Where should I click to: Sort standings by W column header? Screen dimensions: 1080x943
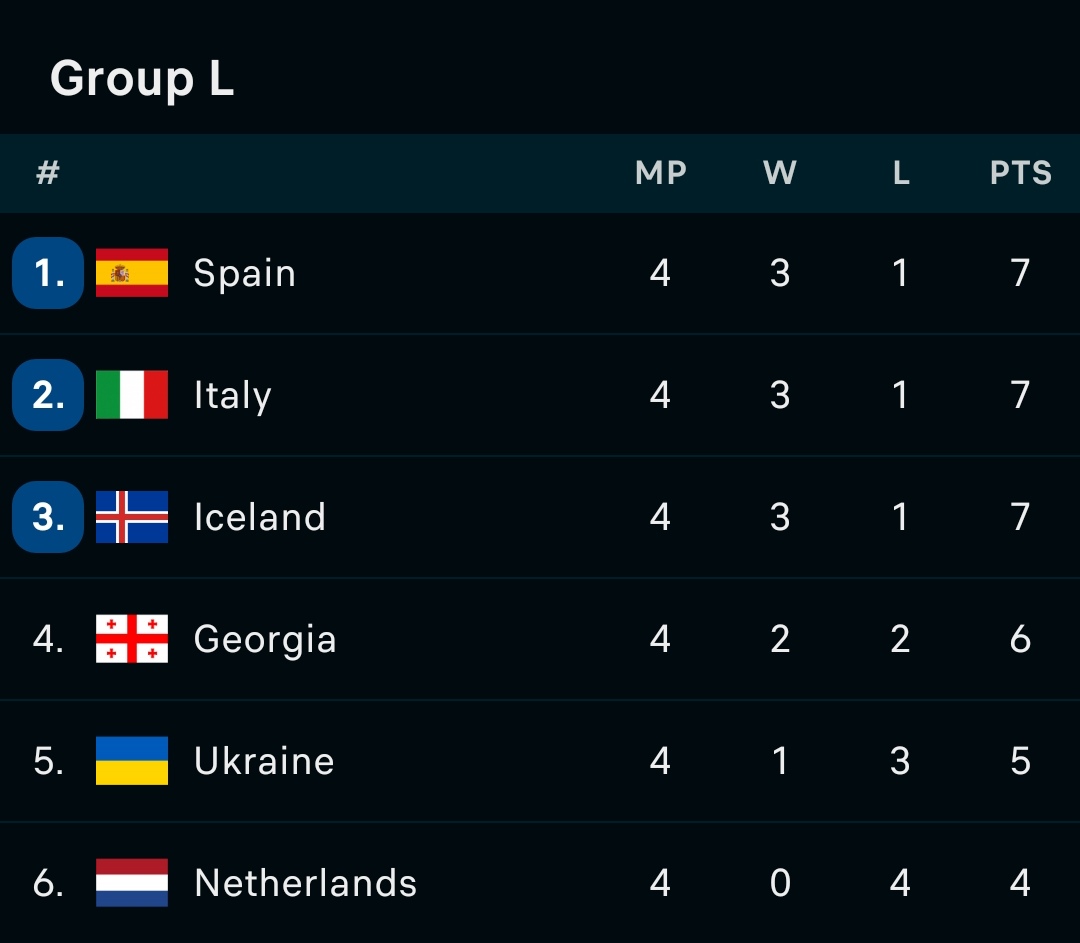coord(780,174)
